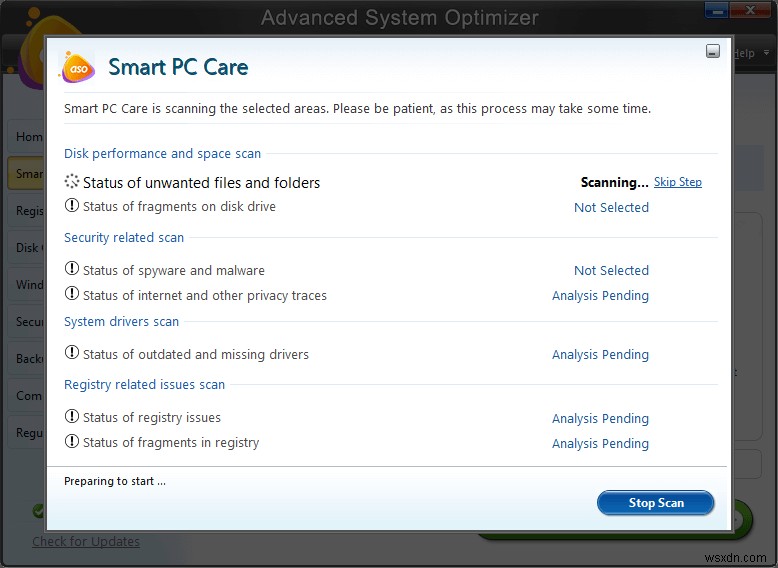The width and height of the screenshot is (778, 568).
Task: Click the Security related scan heading
Action: tap(124, 238)
